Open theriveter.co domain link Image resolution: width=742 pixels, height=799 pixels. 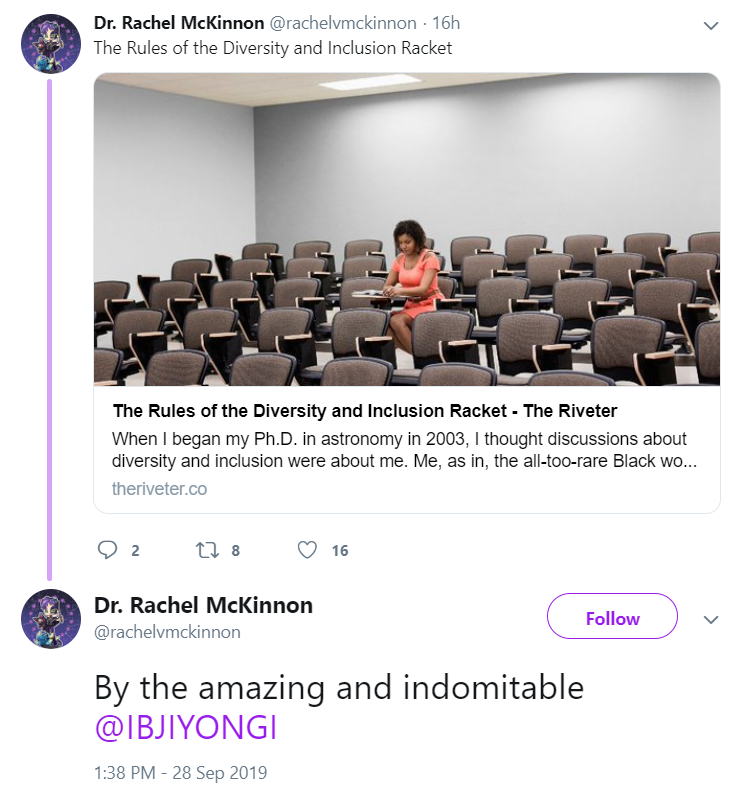[160, 489]
